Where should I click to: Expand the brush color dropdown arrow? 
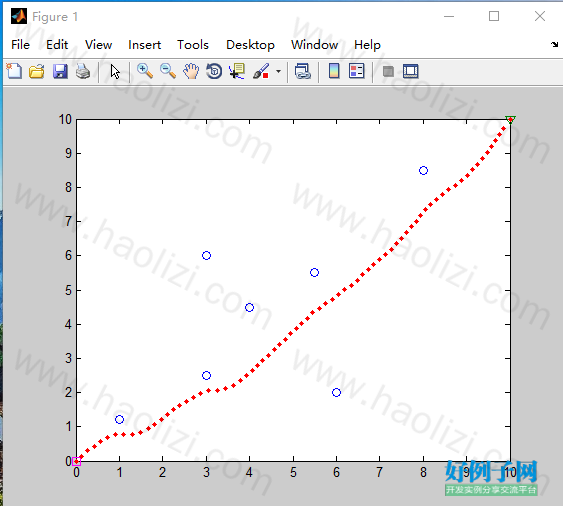tap(278, 71)
